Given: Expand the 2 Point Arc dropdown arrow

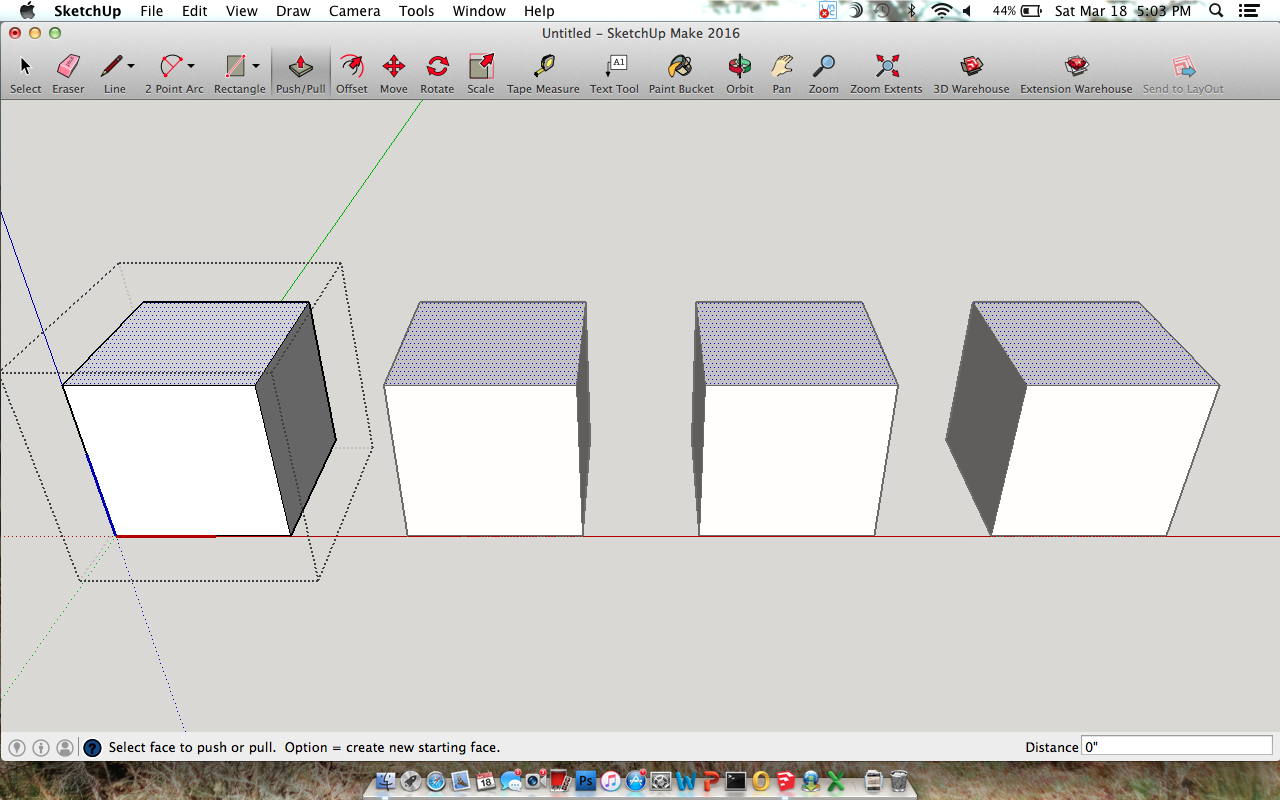Looking at the screenshot, I should [191, 67].
